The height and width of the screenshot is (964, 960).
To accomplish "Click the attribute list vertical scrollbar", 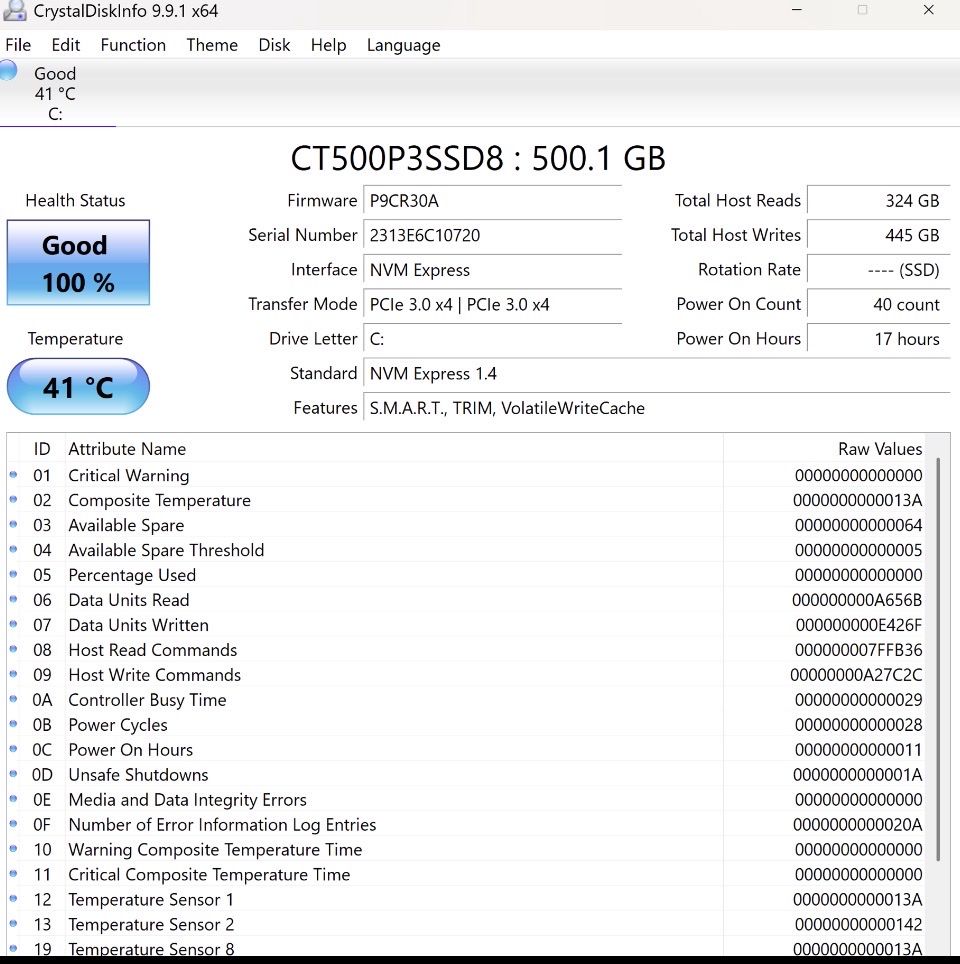I will 938,660.
